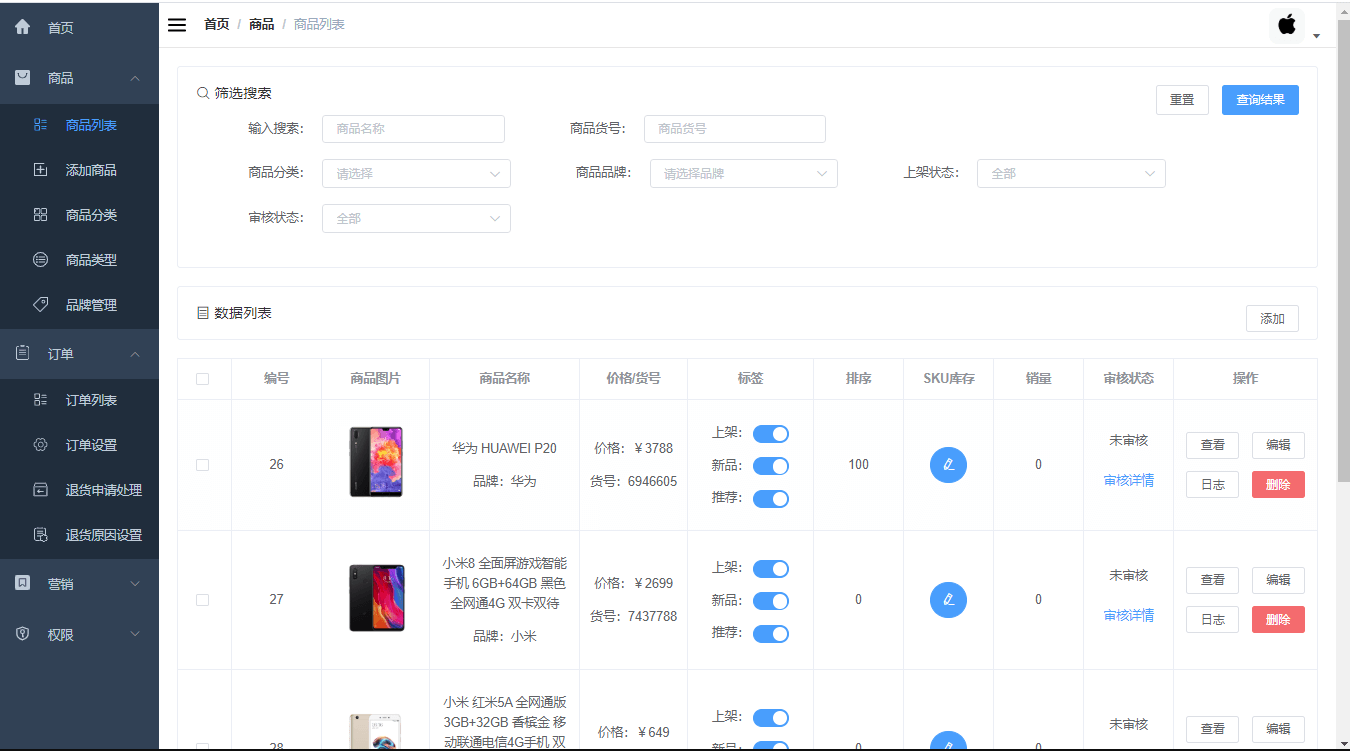Screen dimensions: 1350x751
Task: Click 日志 for product 27
Action: coord(1212,619)
